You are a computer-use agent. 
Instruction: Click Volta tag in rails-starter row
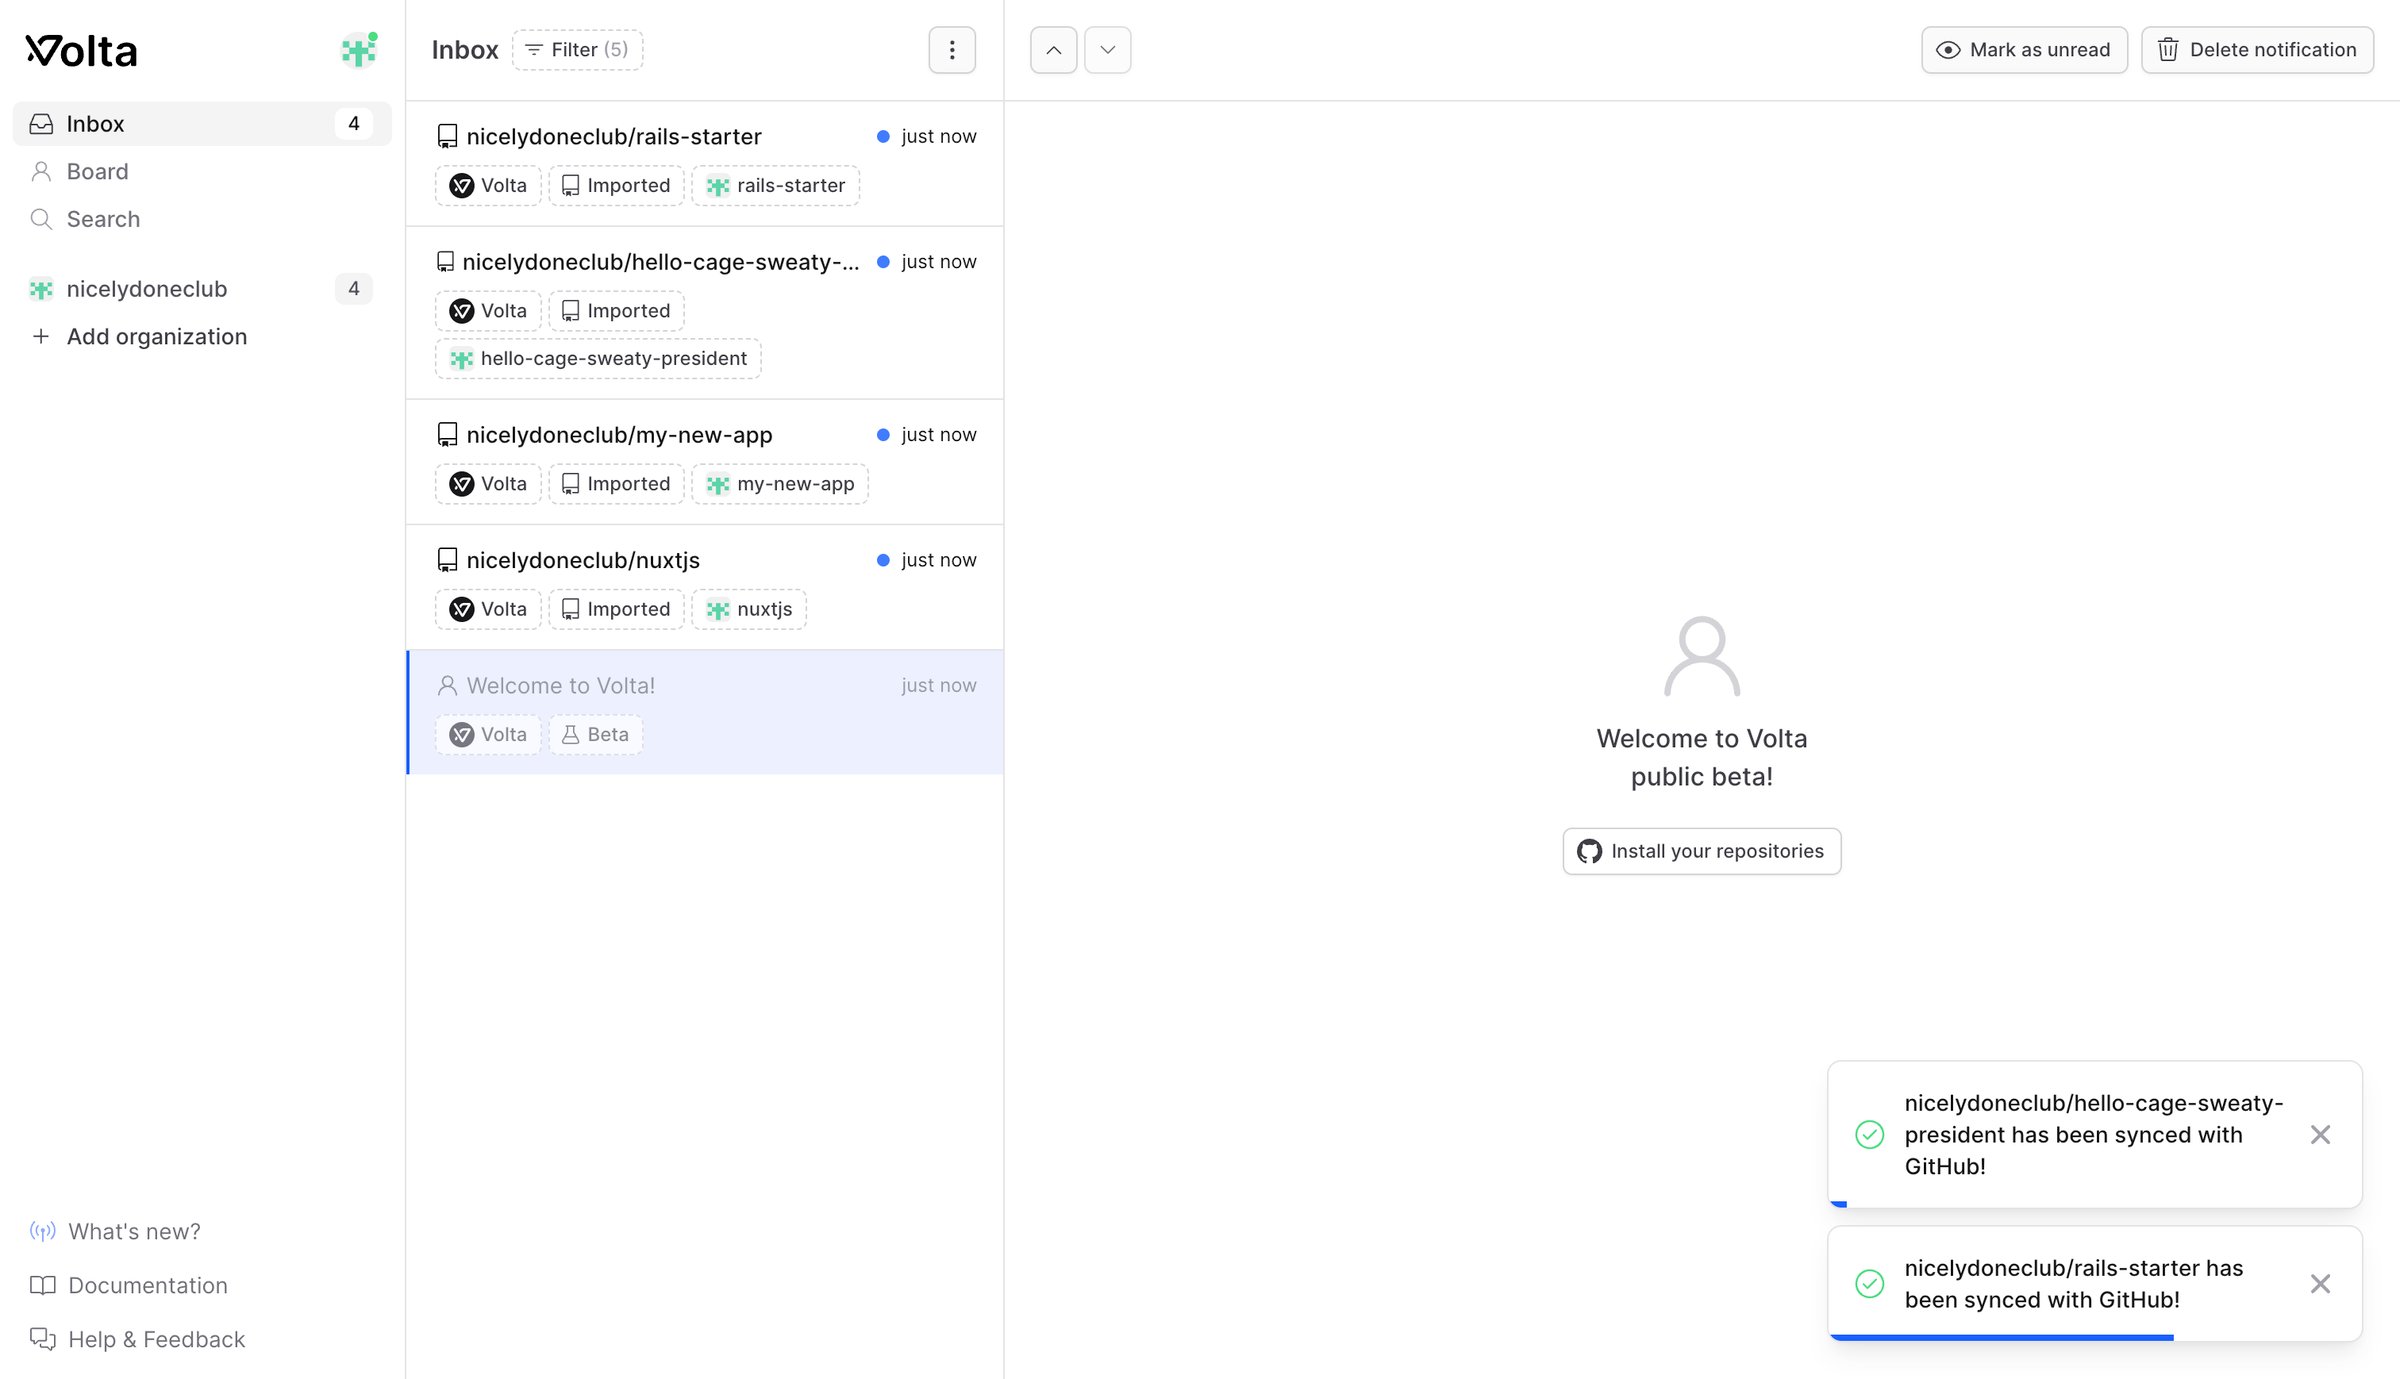click(488, 186)
